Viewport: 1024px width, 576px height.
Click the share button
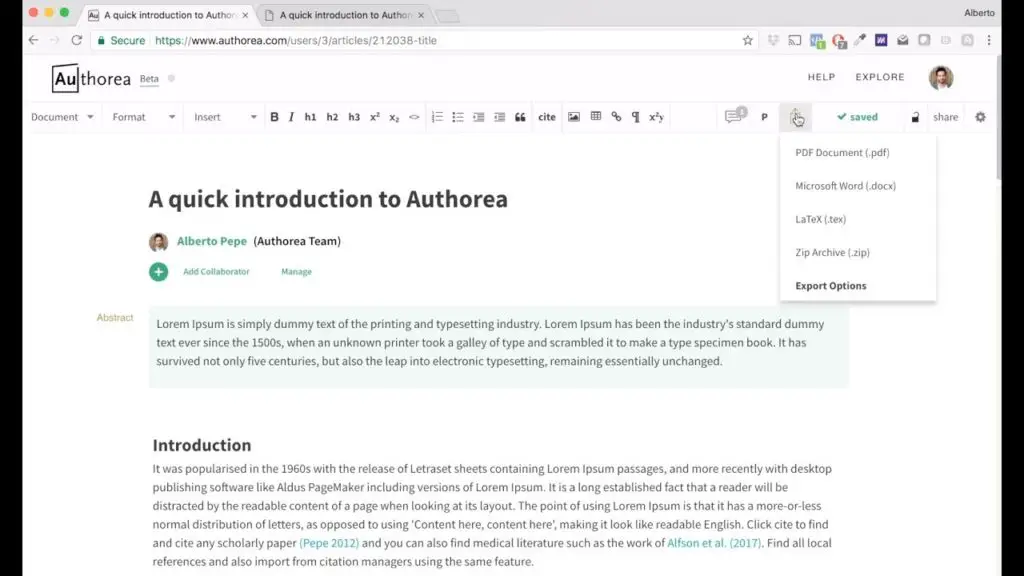pos(945,117)
